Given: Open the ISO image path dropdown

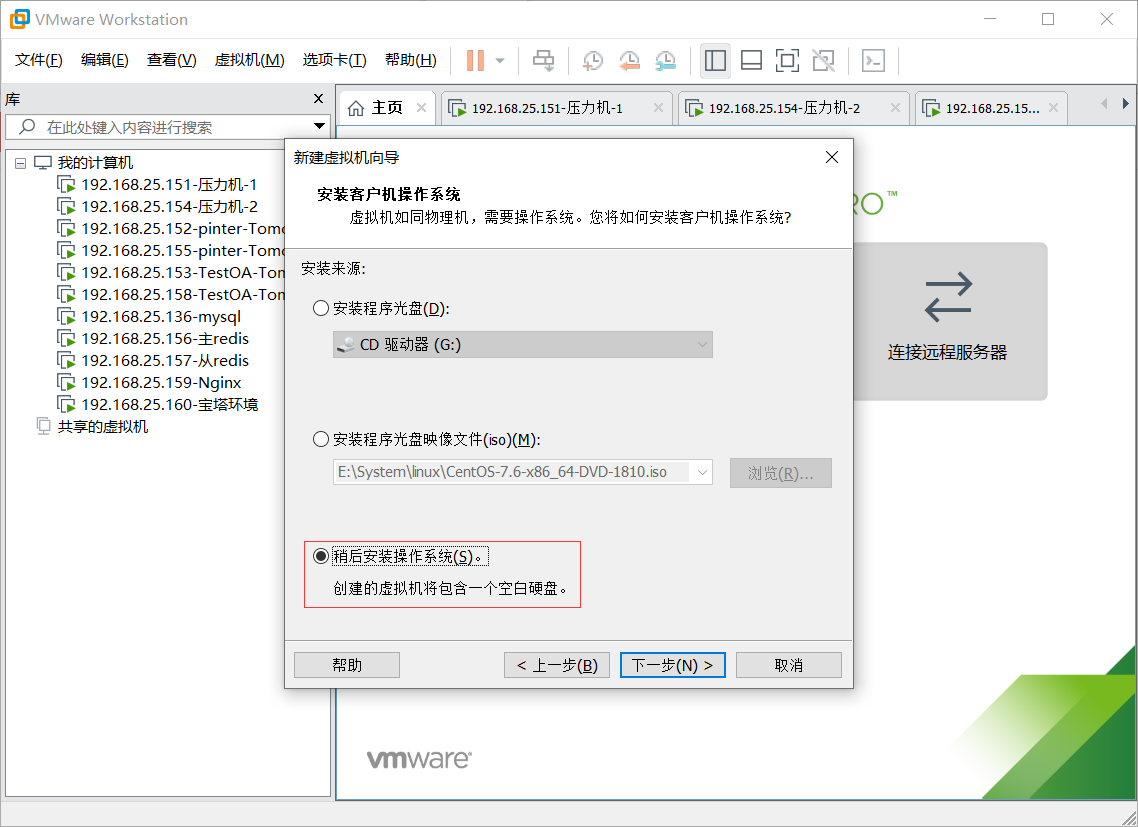Looking at the screenshot, I should (702, 473).
